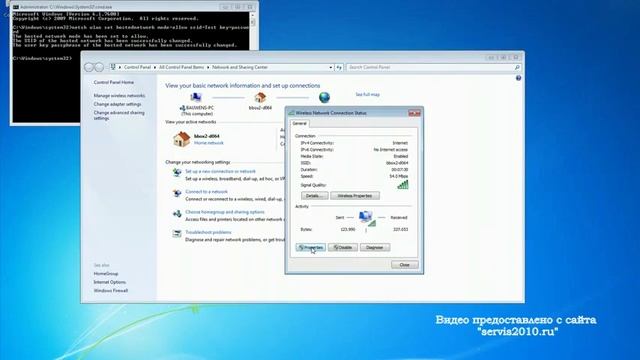The height and width of the screenshot is (360, 640).
Task: Click the Forward arrow in Control Panel
Action: coord(99,67)
